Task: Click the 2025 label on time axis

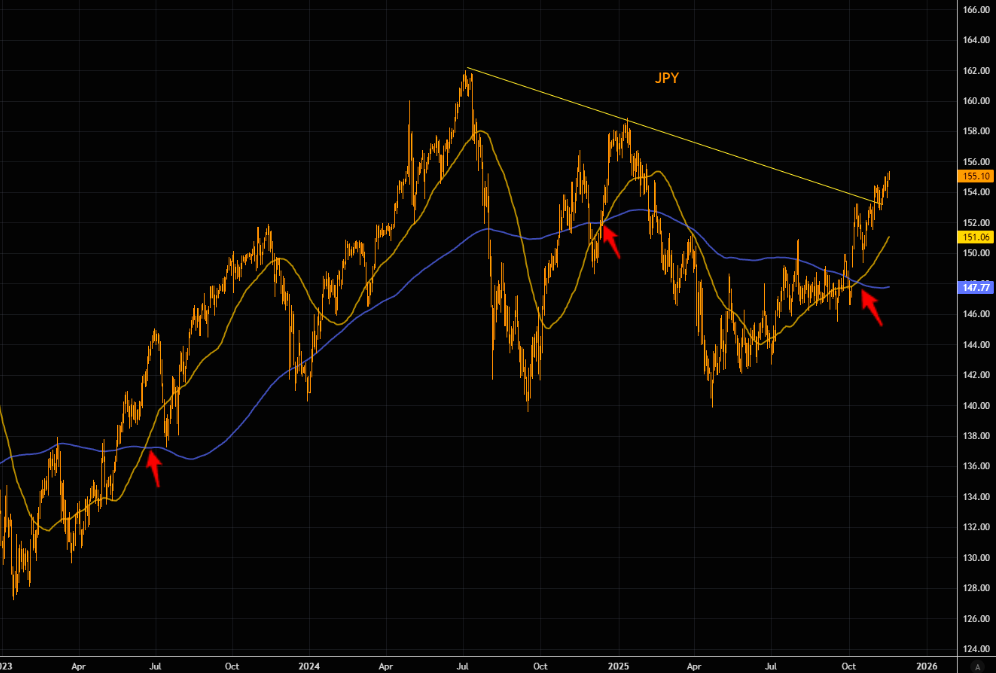Action: click(x=618, y=665)
